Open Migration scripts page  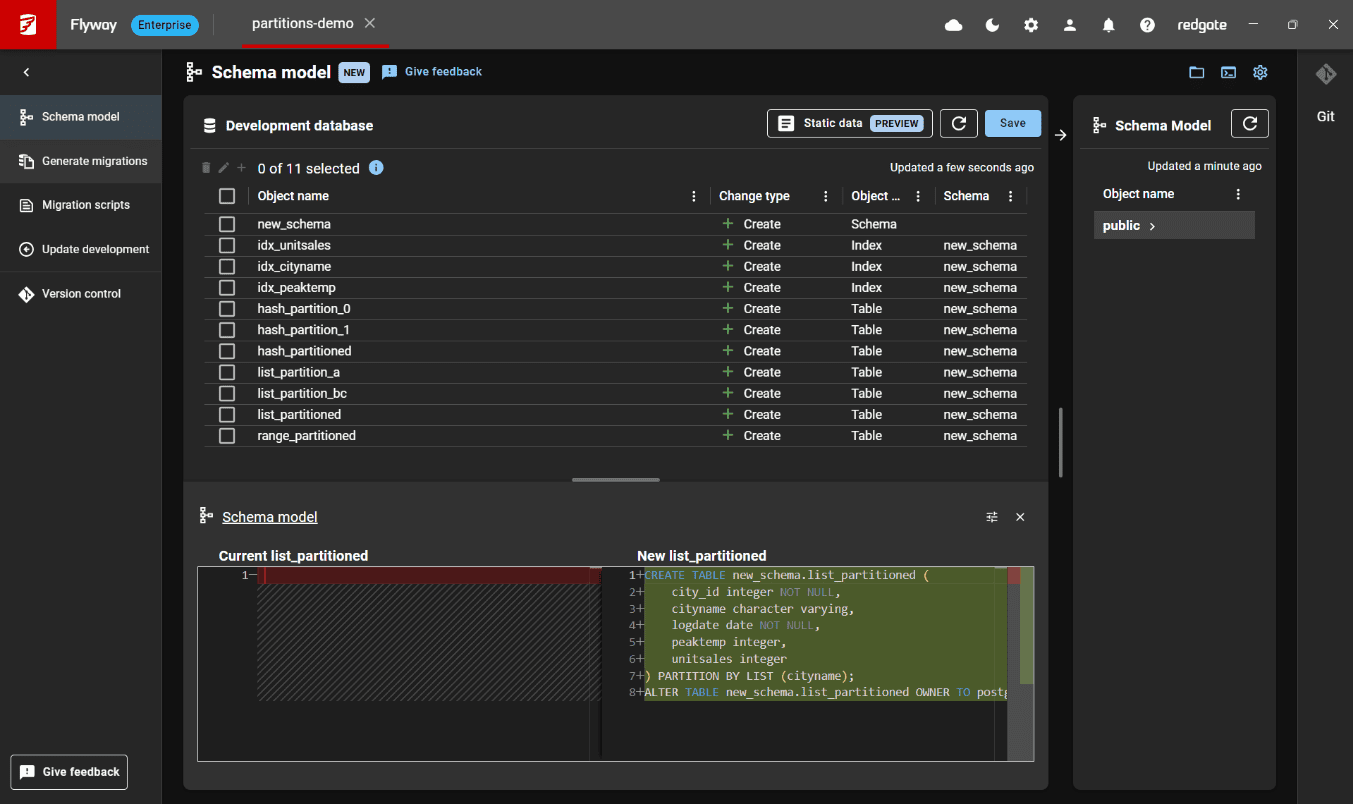coord(80,205)
